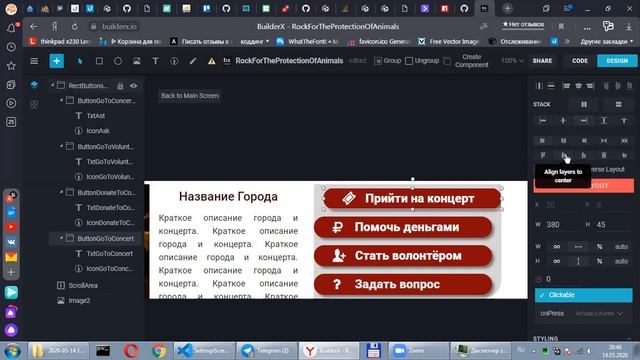The height and width of the screenshot is (360, 640).
Task: Switch to the CODE tab
Action: (x=580, y=61)
